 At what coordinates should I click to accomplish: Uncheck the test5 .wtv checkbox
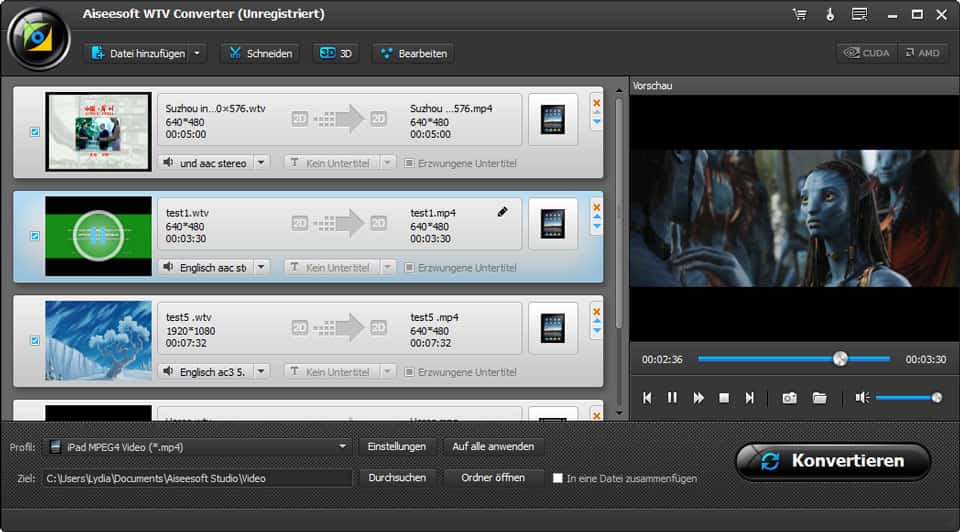[x=35, y=340]
